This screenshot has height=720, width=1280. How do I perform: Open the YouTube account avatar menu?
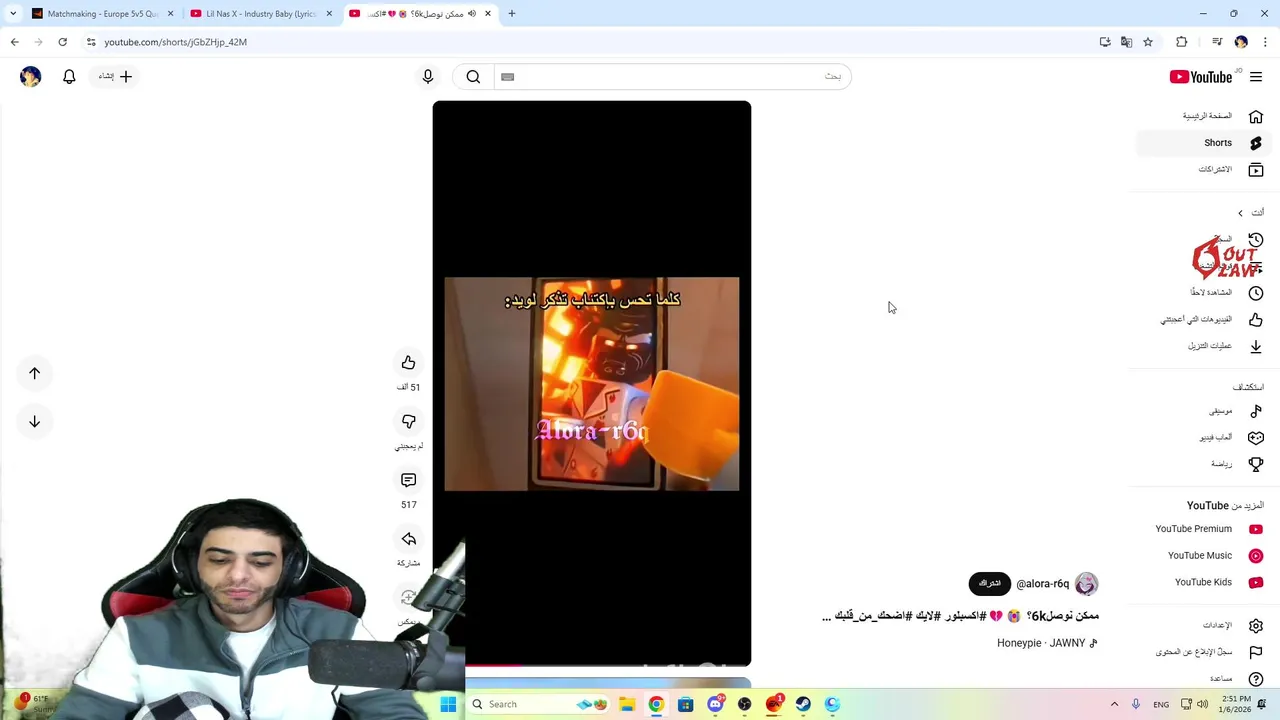[30, 76]
